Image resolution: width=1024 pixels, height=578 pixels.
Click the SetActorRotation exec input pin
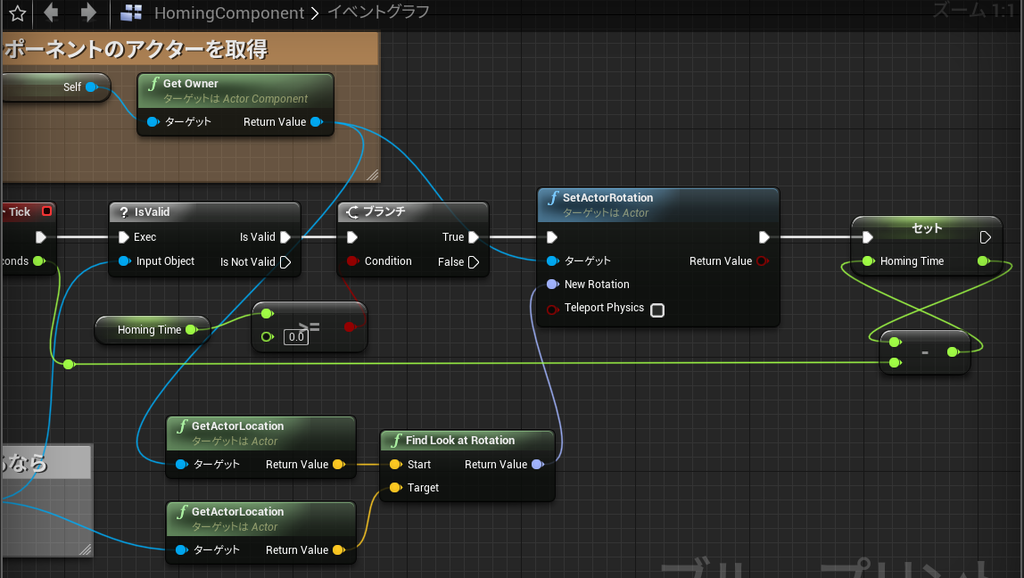pos(552,237)
